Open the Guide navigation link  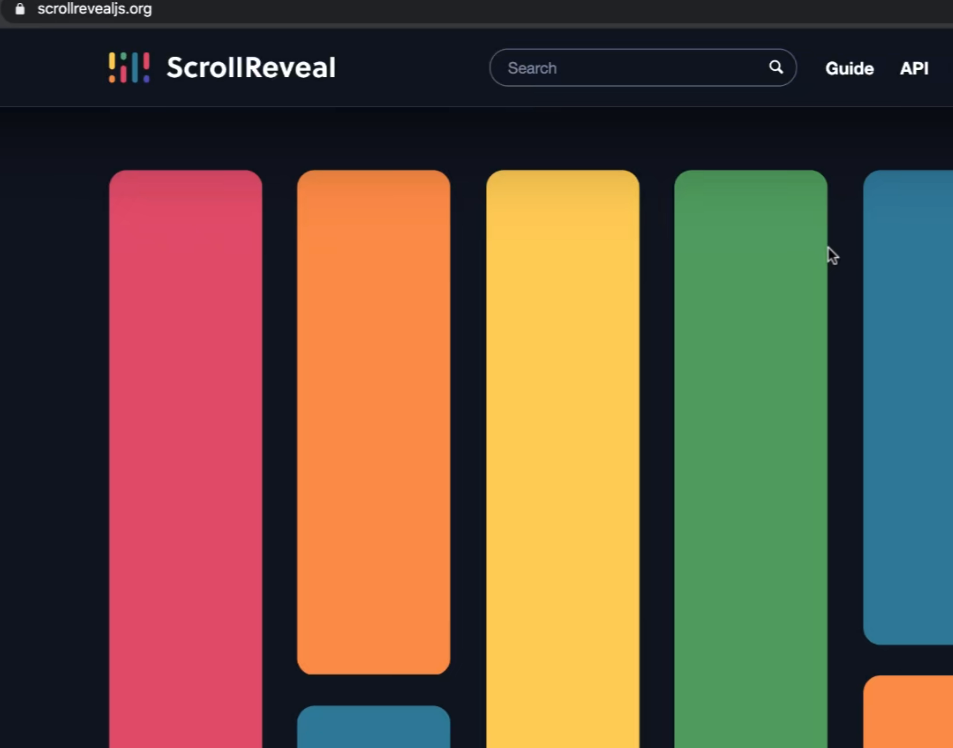click(x=849, y=68)
